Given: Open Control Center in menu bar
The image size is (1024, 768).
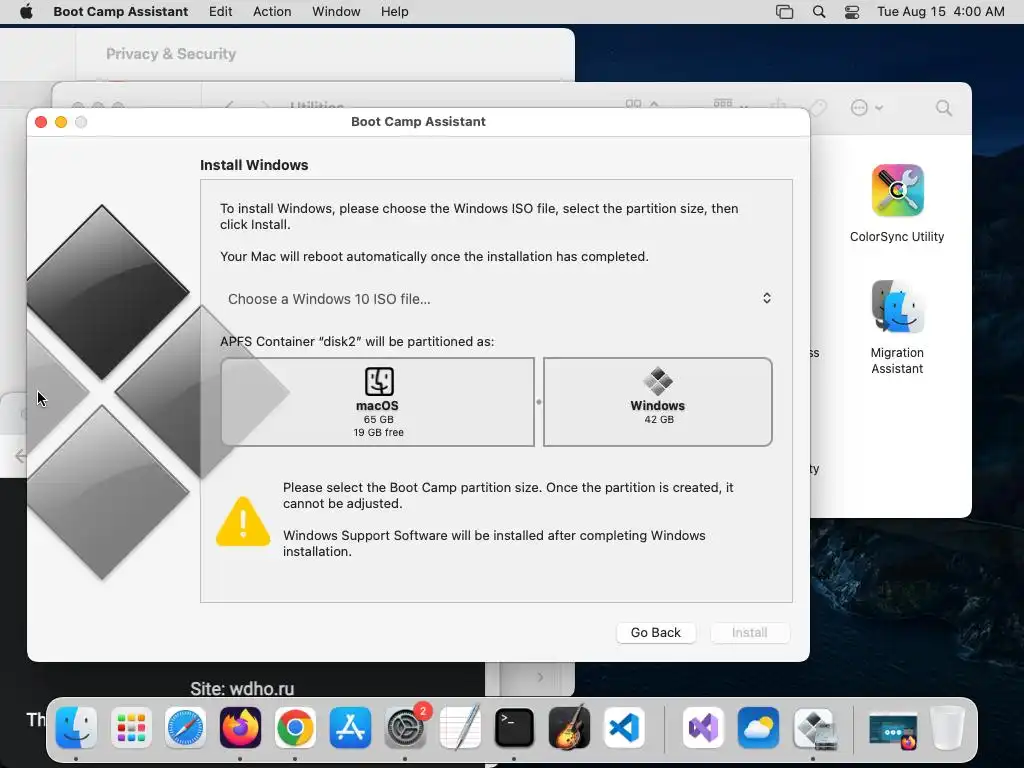Looking at the screenshot, I should (x=852, y=12).
